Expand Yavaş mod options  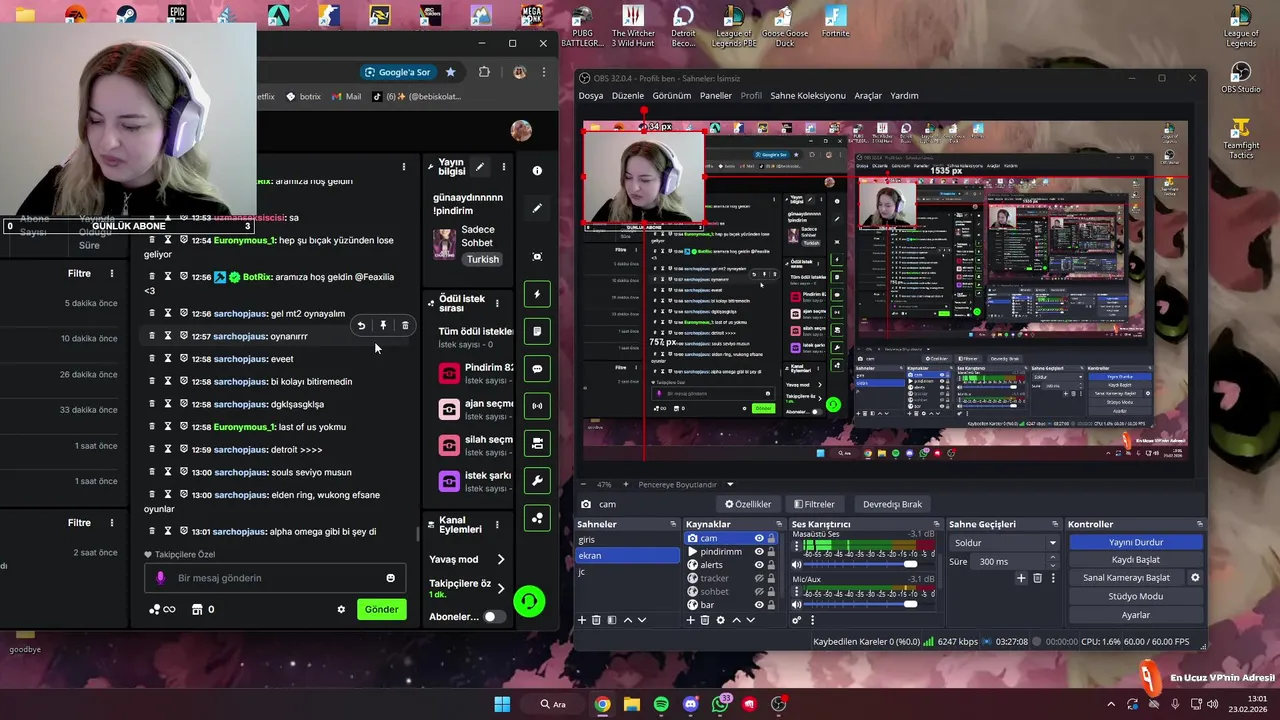[x=501, y=559]
